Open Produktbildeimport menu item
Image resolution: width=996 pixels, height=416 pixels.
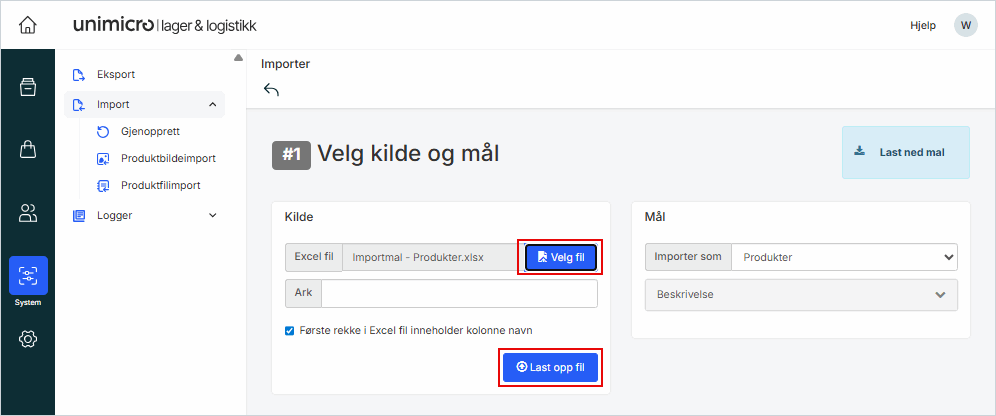pyautogui.click(x=167, y=158)
